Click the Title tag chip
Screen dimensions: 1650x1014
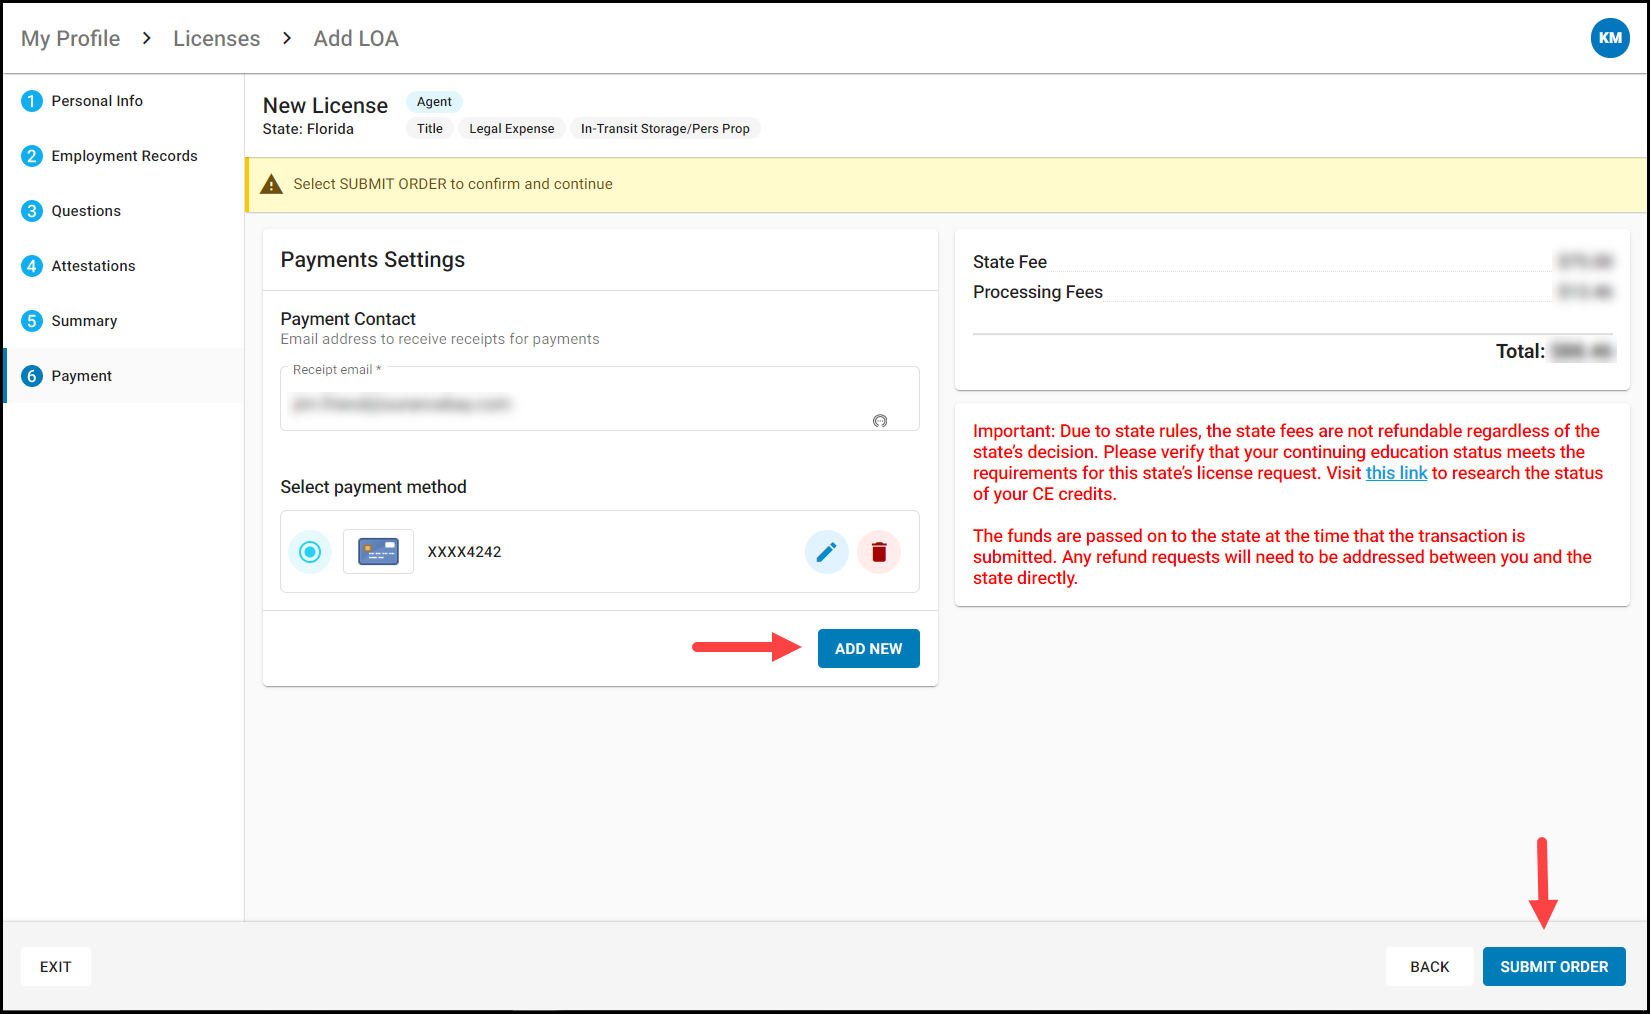[430, 129]
